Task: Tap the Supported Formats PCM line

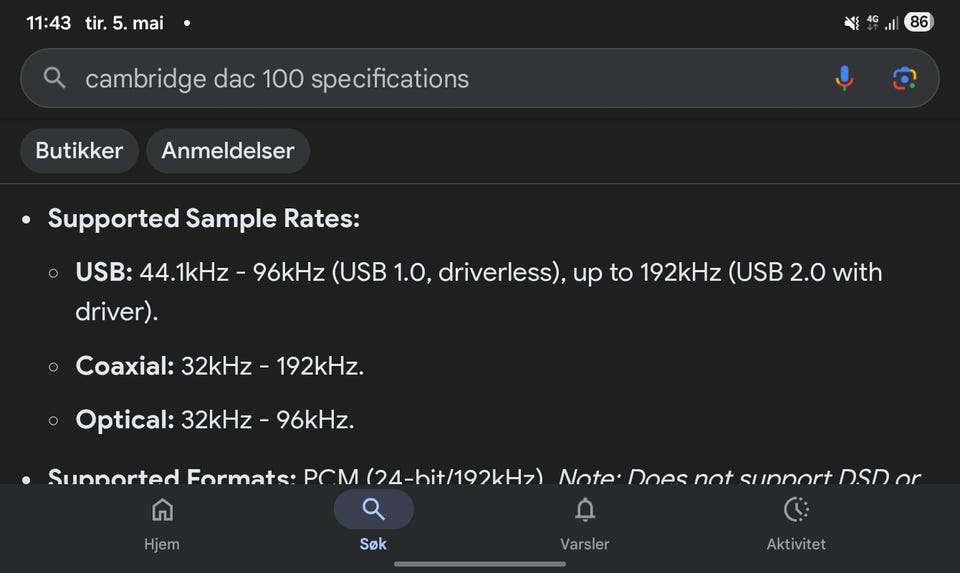Action: [x=484, y=475]
